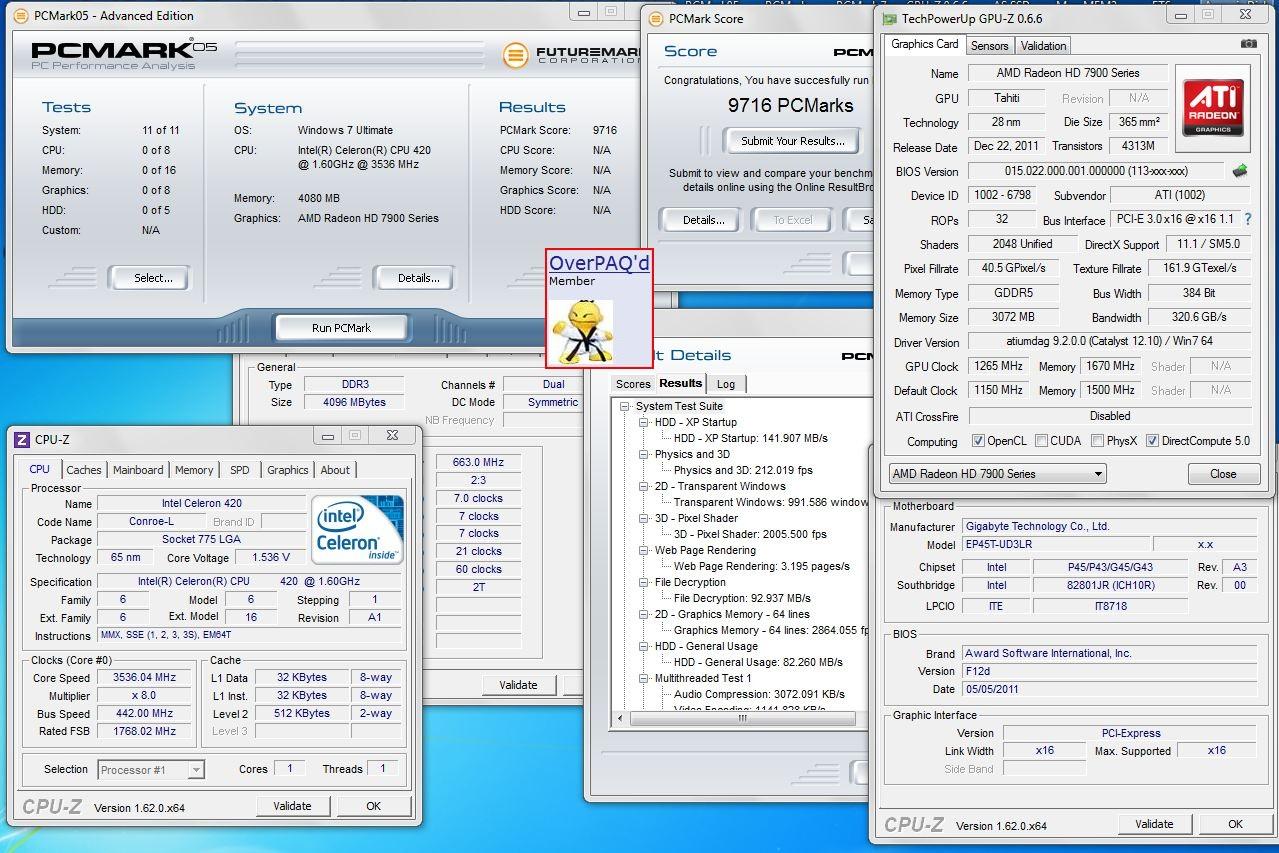Click the ATI Radeon logo in GPU-Z
Viewport: 1279px width, 853px height.
pos(1213,108)
